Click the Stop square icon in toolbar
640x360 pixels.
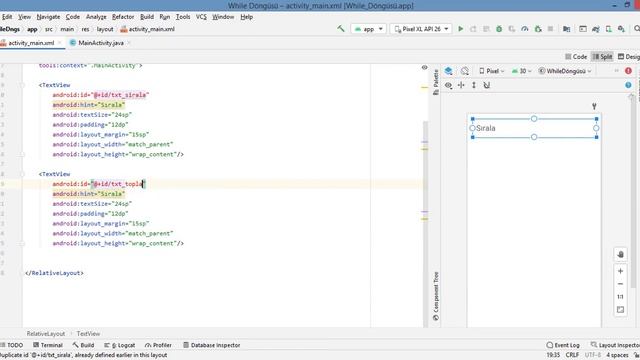[x=550, y=29]
